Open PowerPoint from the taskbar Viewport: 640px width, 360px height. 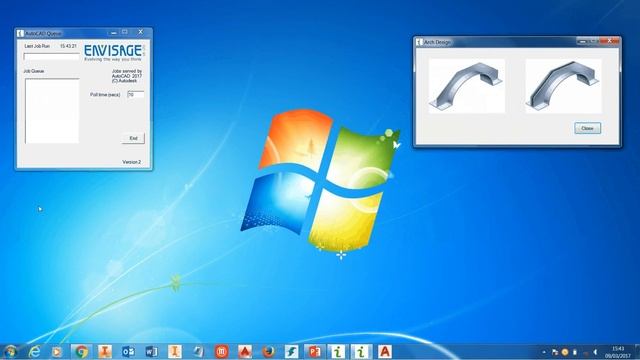pyautogui.click(x=315, y=351)
